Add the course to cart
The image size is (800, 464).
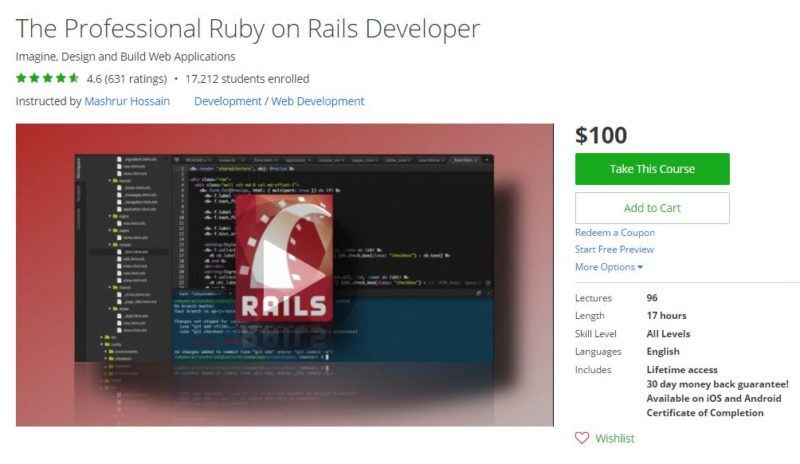tap(652, 208)
